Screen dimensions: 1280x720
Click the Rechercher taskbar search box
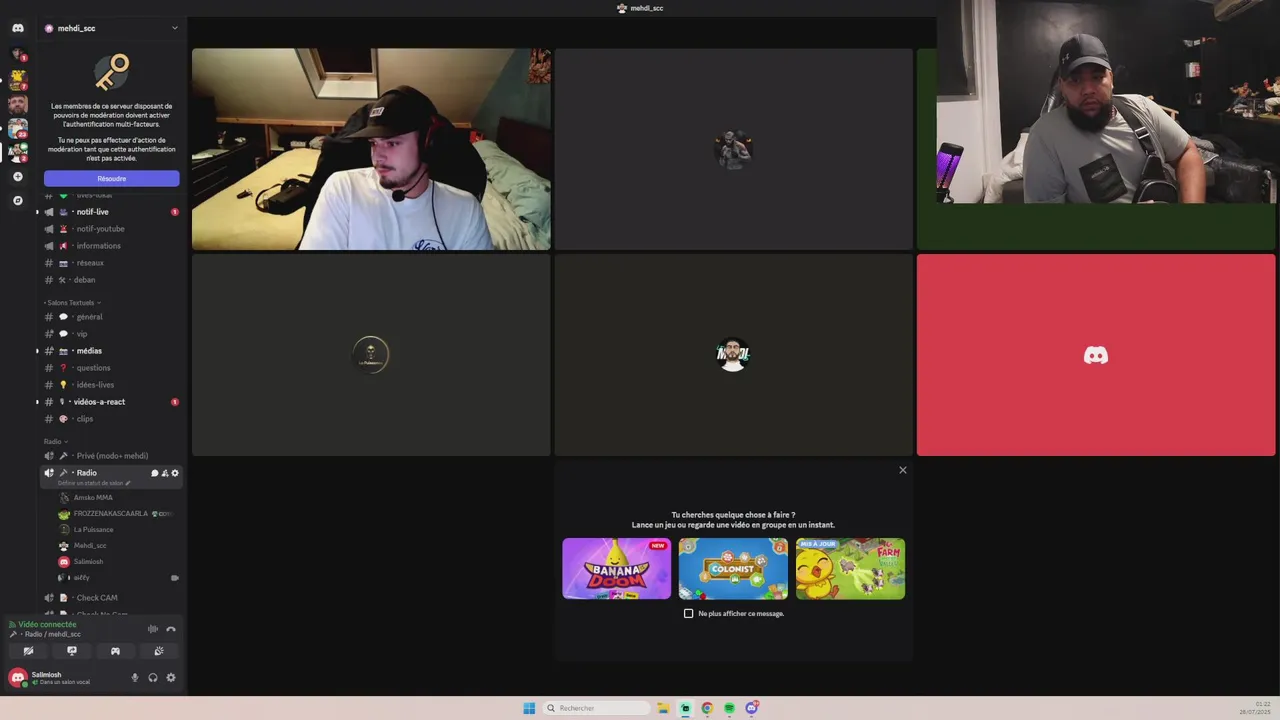(596, 708)
